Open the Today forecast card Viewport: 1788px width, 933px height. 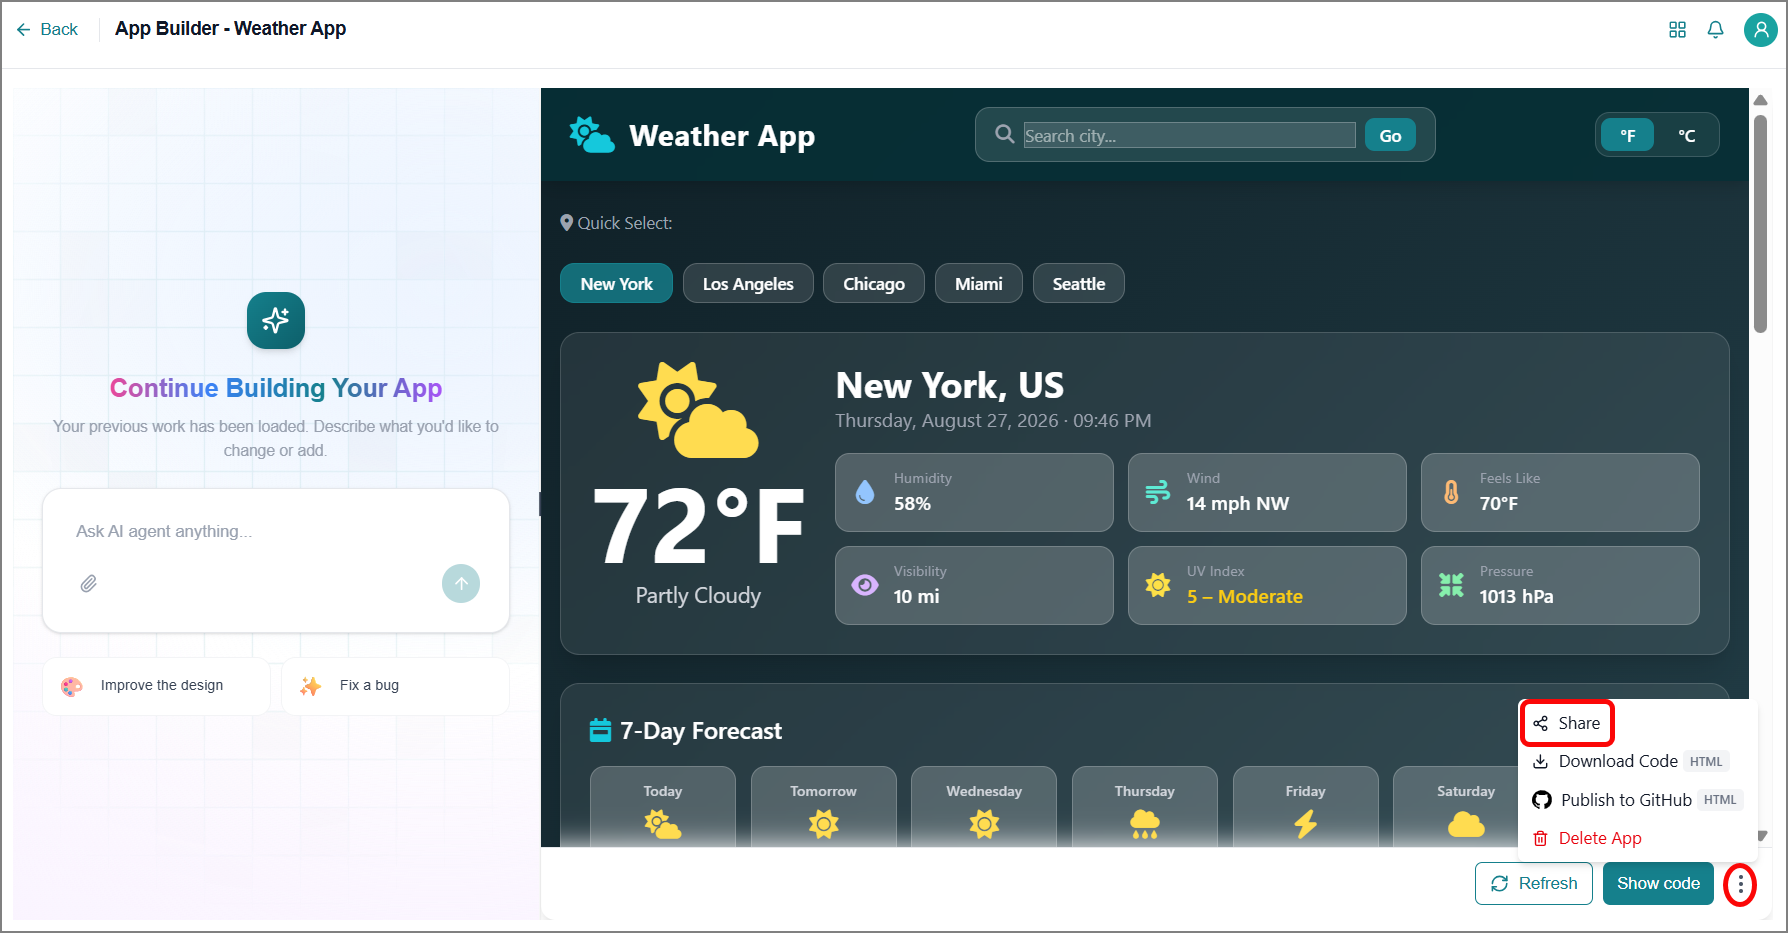[663, 808]
